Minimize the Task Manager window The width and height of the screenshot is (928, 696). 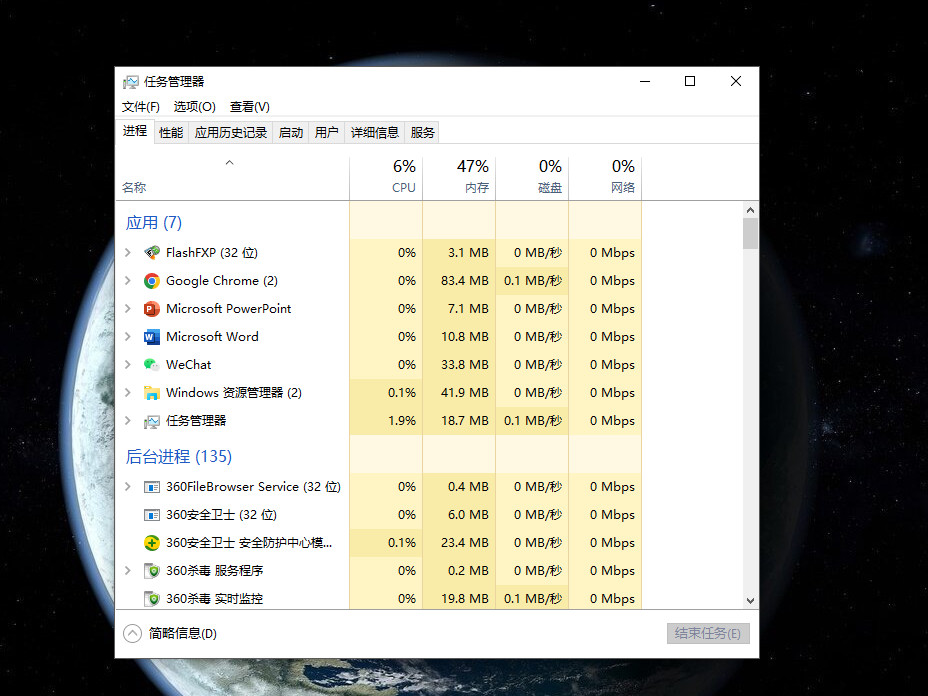point(645,82)
